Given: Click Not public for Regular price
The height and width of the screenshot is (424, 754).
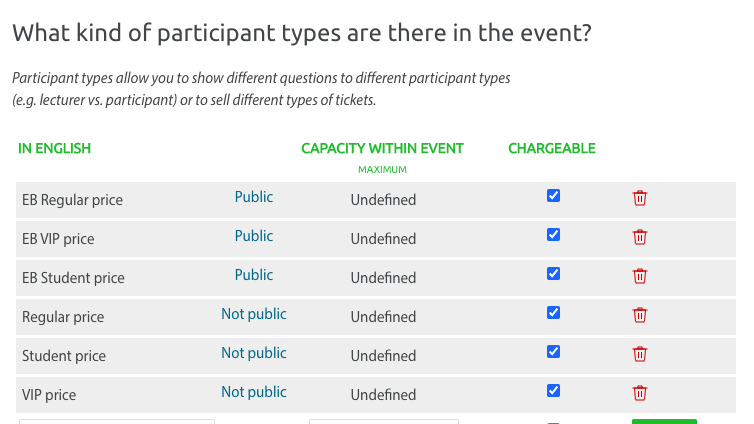Looking at the screenshot, I should [x=254, y=314].
